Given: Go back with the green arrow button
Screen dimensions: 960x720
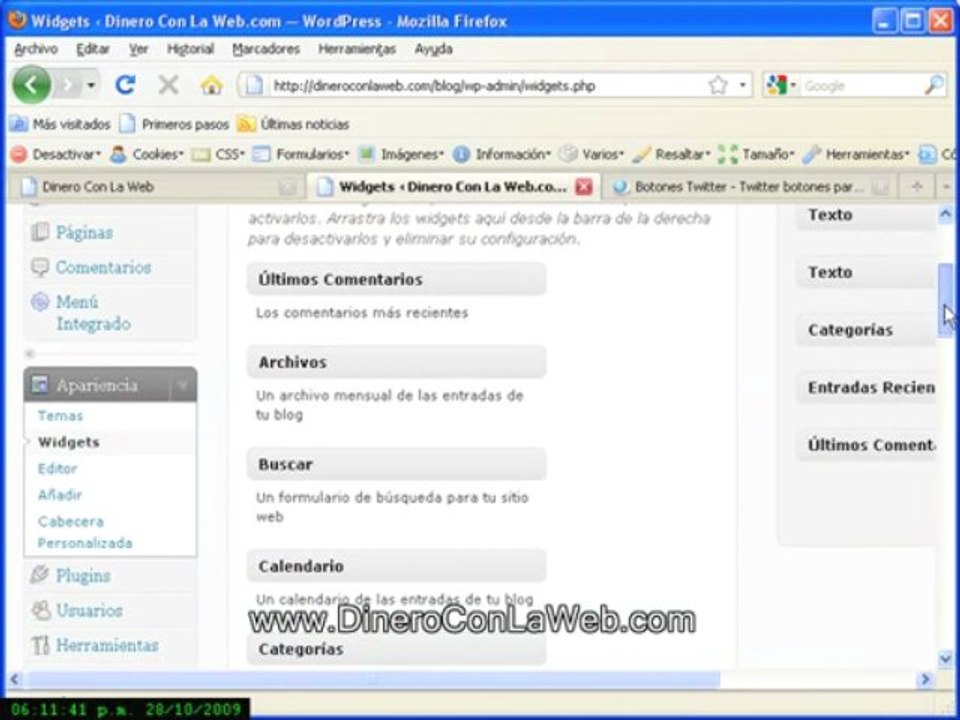Looking at the screenshot, I should (x=31, y=84).
